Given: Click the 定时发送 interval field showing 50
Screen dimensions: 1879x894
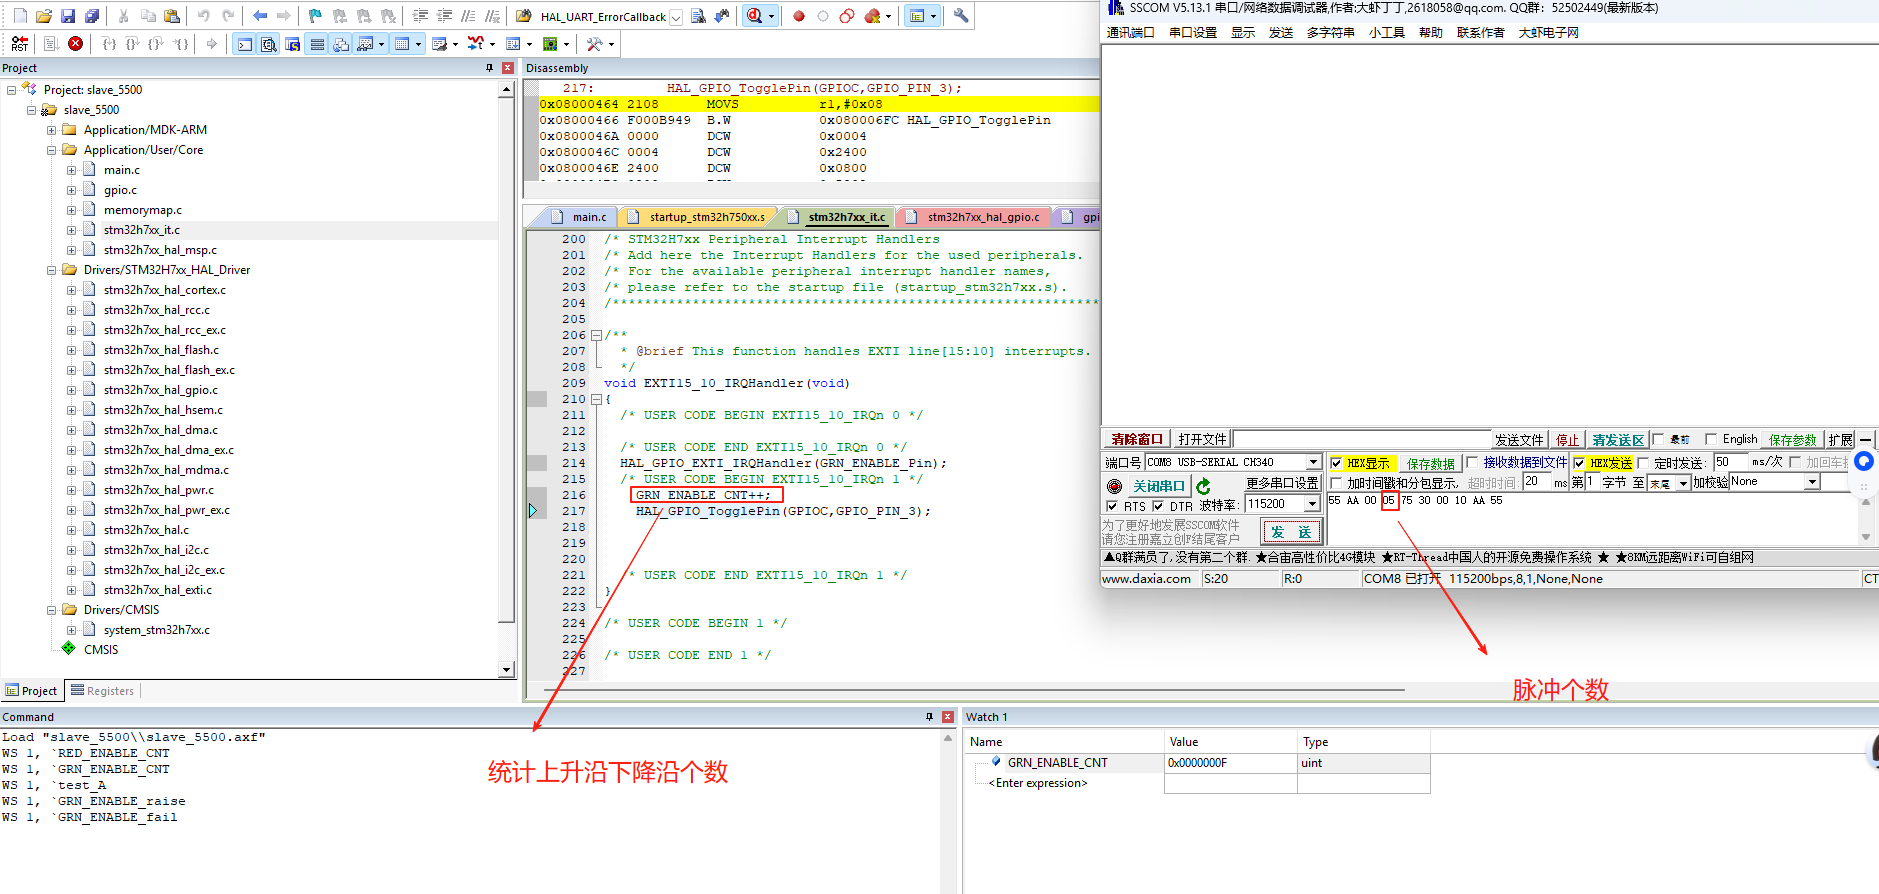Looking at the screenshot, I should coord(1730,462).
